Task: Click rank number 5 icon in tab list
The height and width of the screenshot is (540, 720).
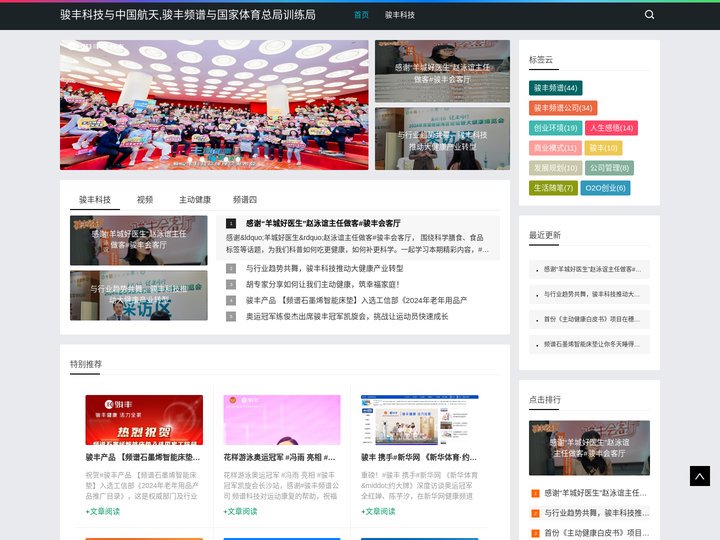Action: pos(231,316)
